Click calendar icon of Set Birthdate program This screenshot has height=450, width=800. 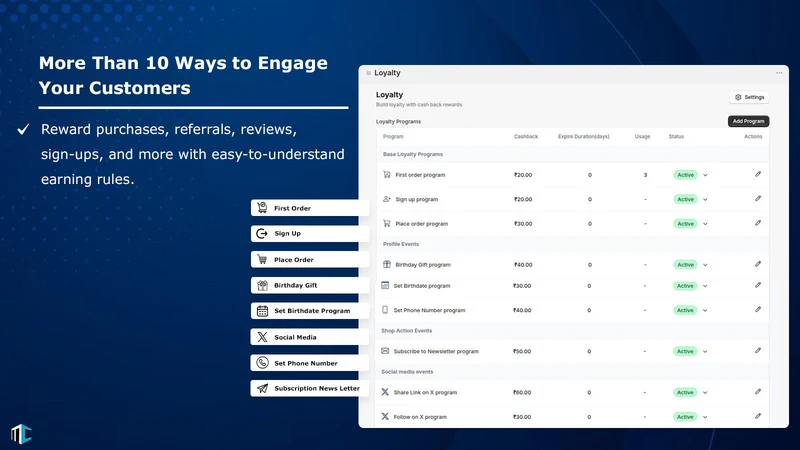tap(385, 285)
